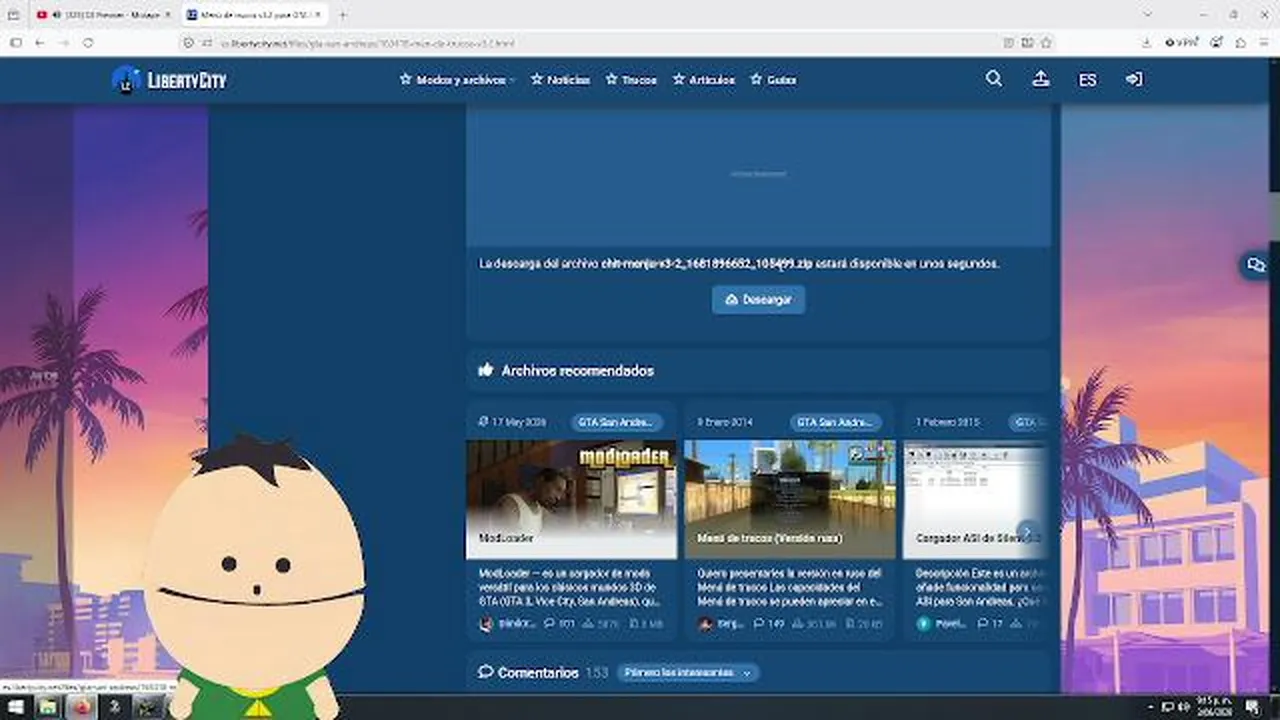This screenshot has height=720, width=1280.
Task: Click the sidebar toggle icon left of back arrow
Action: 15,43
